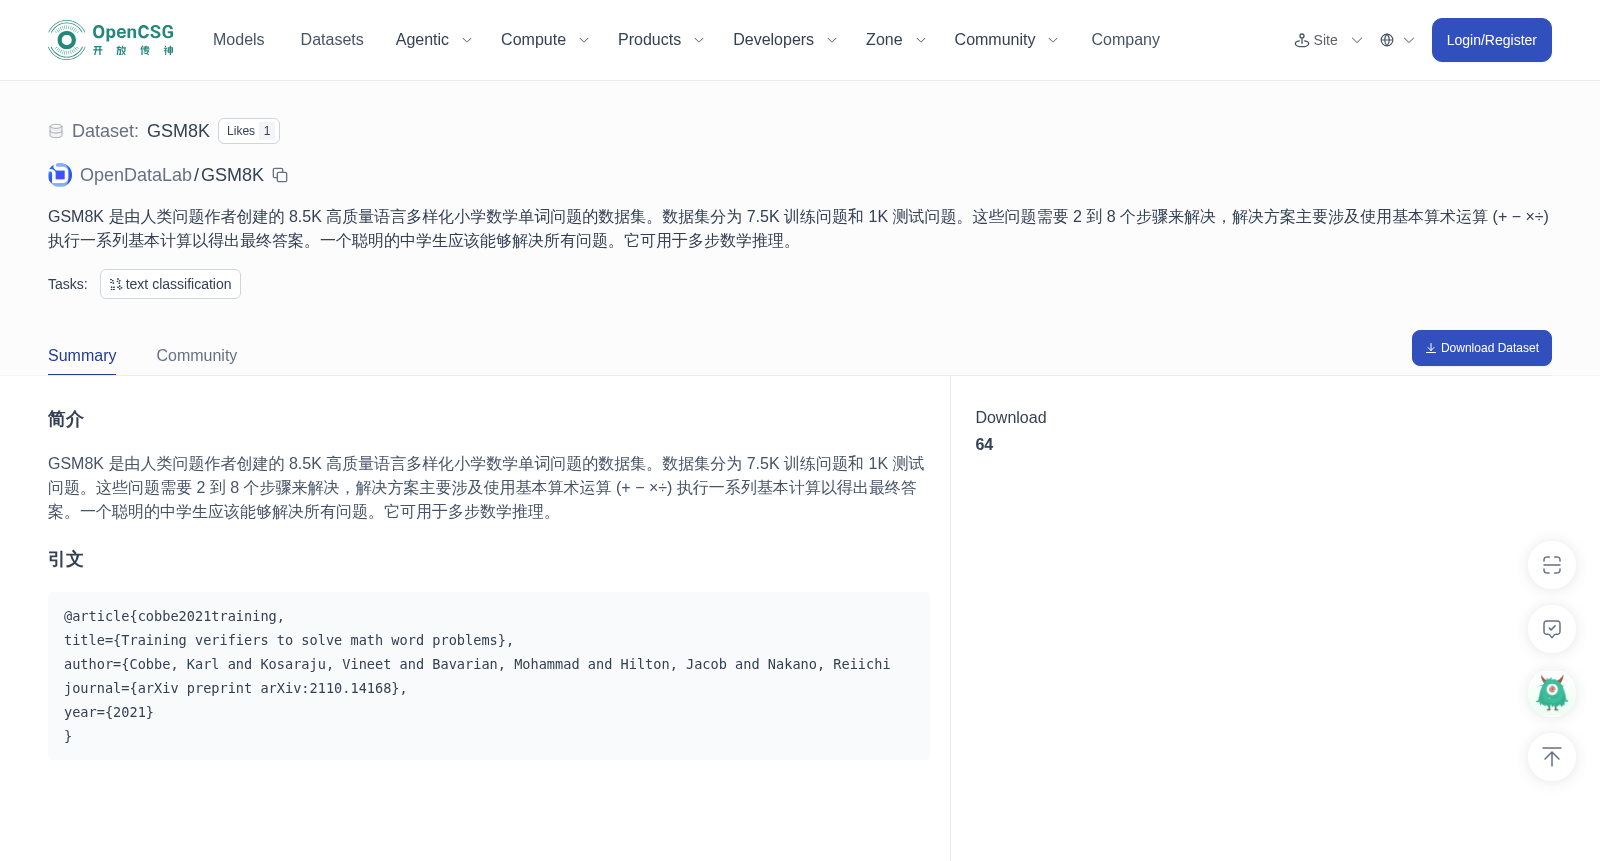
Task: Open the Site dropdown chevron
Action: (x=1357, y=40)
